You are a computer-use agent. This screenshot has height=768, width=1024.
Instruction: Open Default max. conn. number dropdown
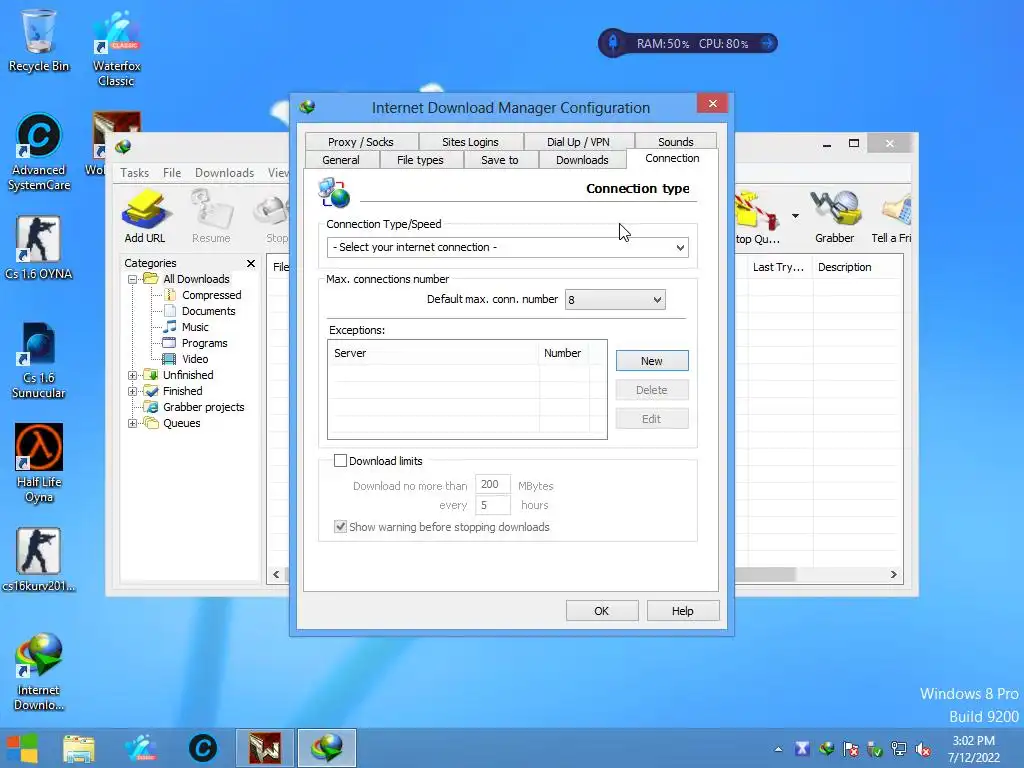click(615, 300)
